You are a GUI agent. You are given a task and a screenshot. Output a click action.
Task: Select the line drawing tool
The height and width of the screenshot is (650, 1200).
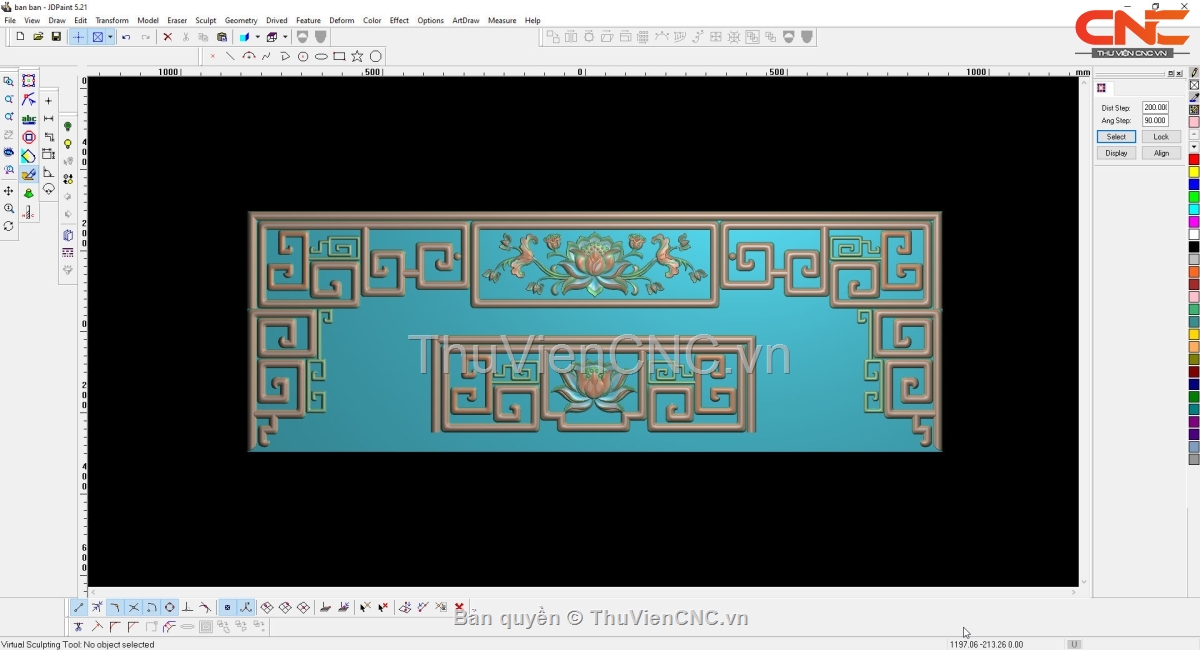tap(230, 57)
